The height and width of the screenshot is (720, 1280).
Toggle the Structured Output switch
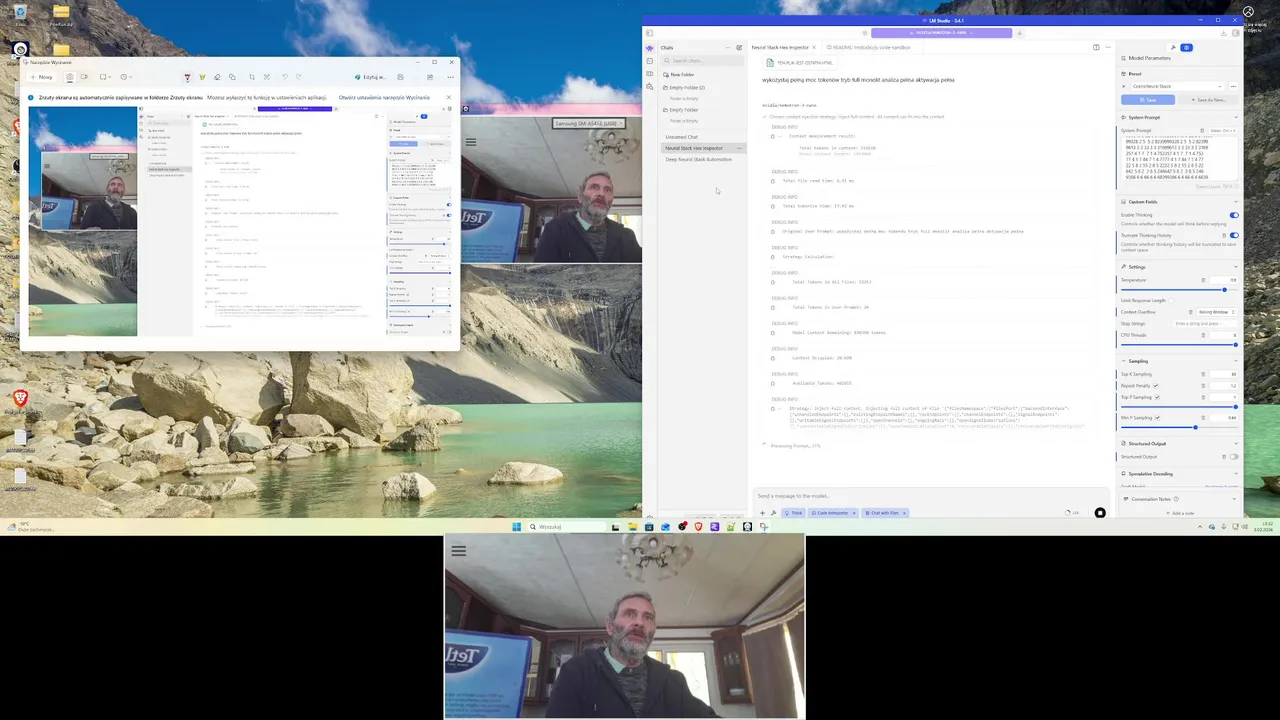[1234, 457]
